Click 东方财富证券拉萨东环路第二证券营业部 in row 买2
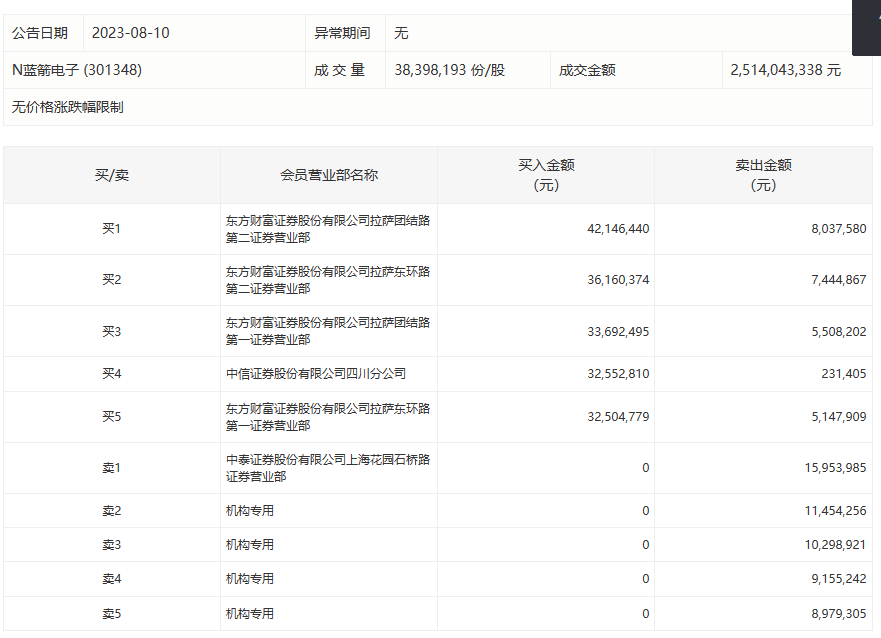The image size is (881, 638). [x=328, y=280]
